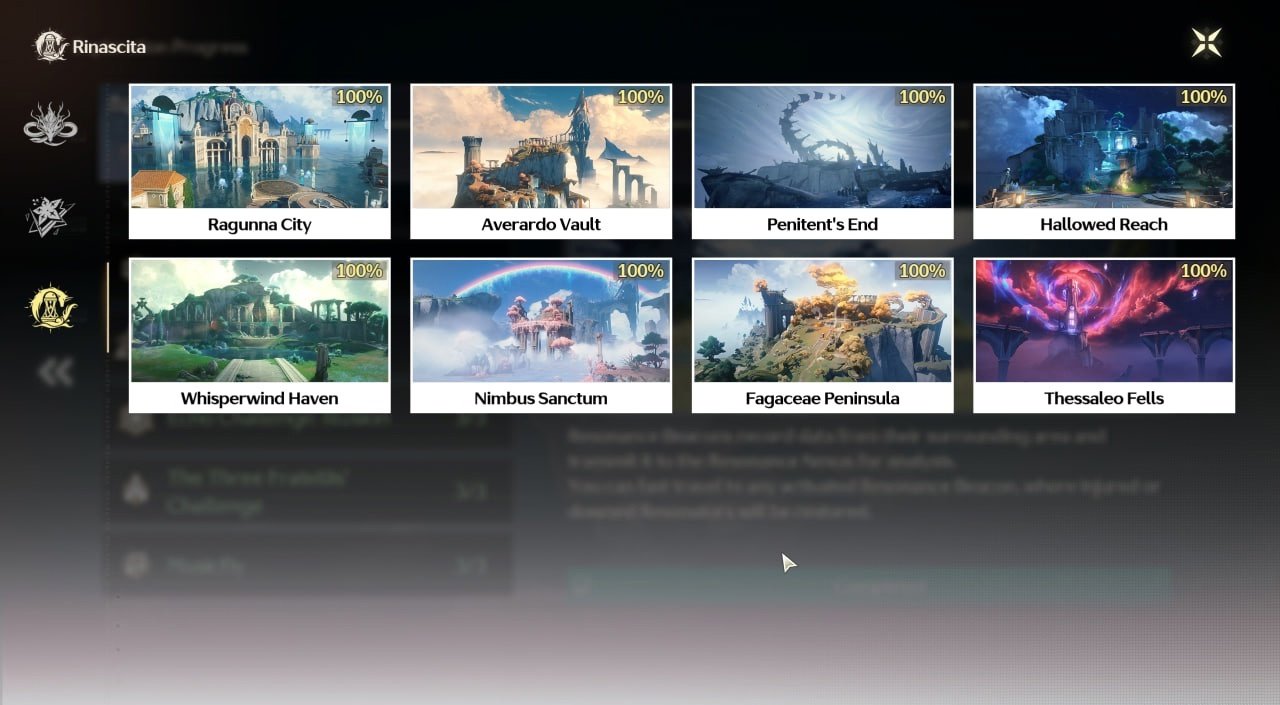1280x705 pixels.
Task: Open the Penitent's End area card
Action: [x=823, y=162]
